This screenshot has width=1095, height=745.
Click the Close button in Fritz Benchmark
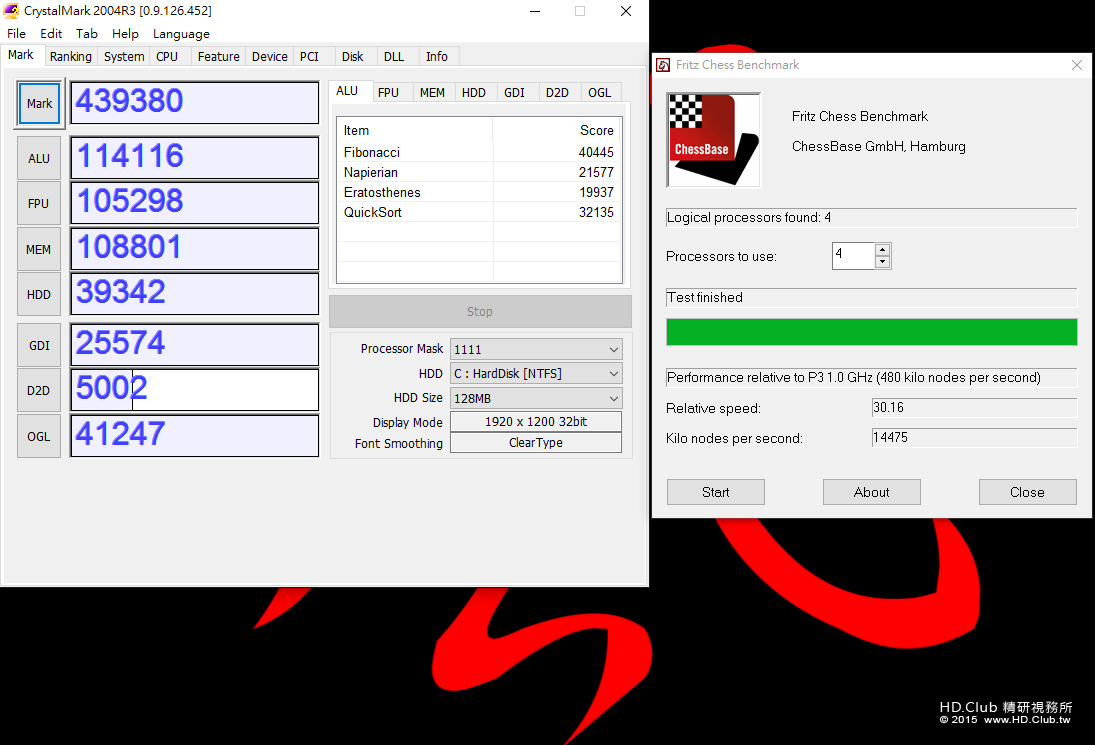1027,492
